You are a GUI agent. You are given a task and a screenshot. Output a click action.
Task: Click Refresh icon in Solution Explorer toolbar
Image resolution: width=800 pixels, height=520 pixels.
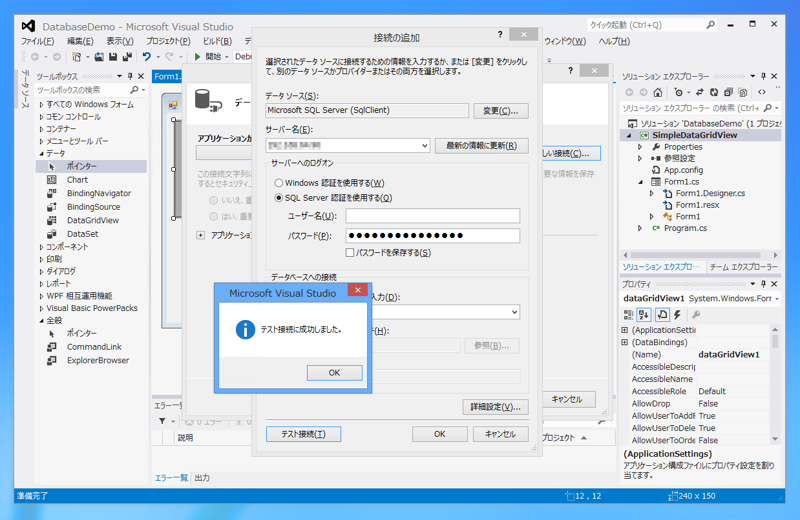714,92
